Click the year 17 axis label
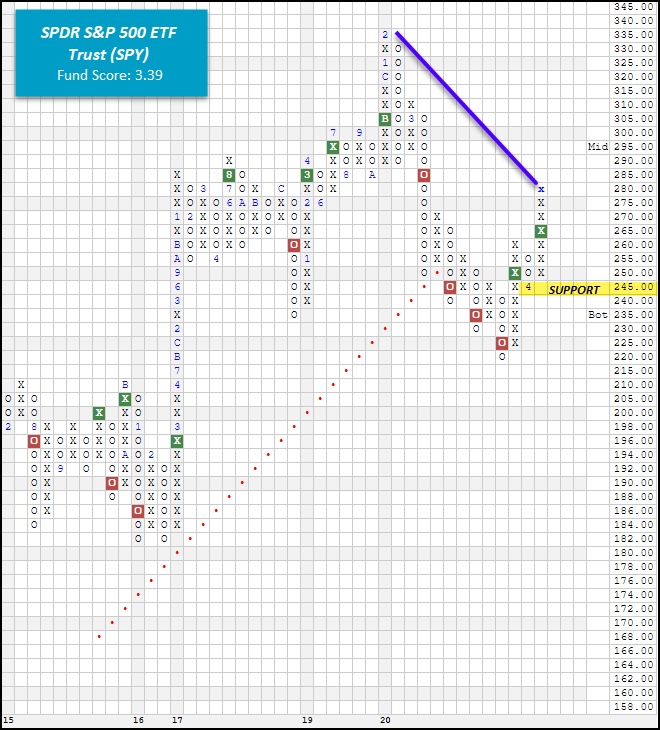The width and height of the screenshot is (660, 730). (177, 720)
